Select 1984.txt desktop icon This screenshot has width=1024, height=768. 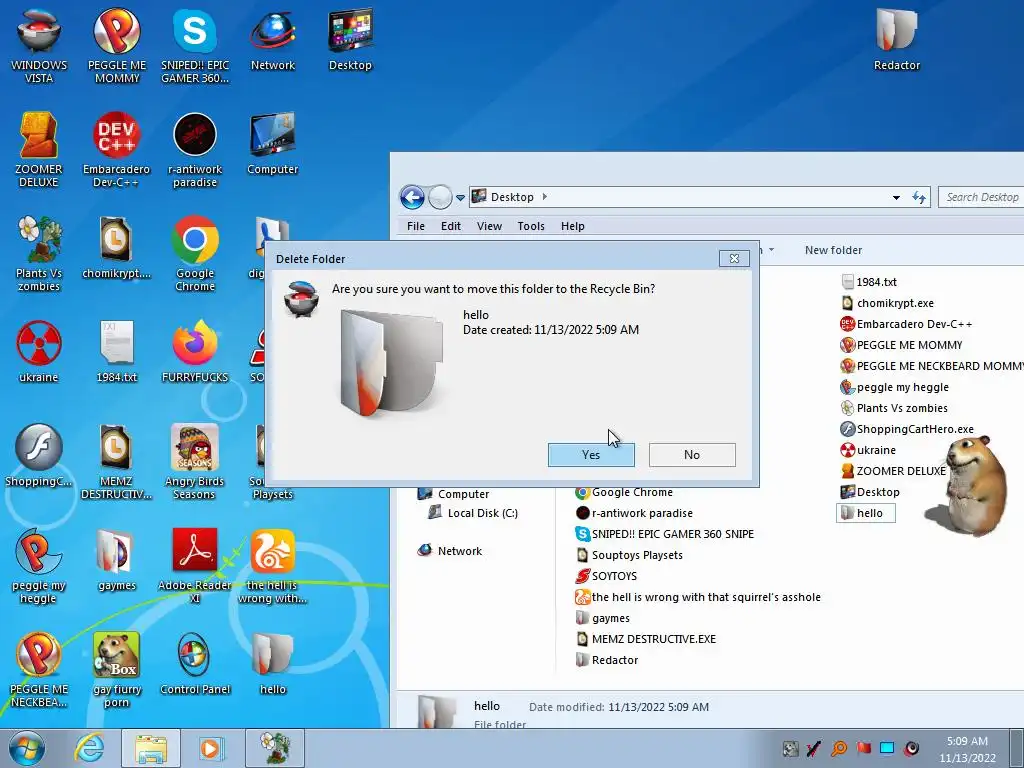coord(116,353)
